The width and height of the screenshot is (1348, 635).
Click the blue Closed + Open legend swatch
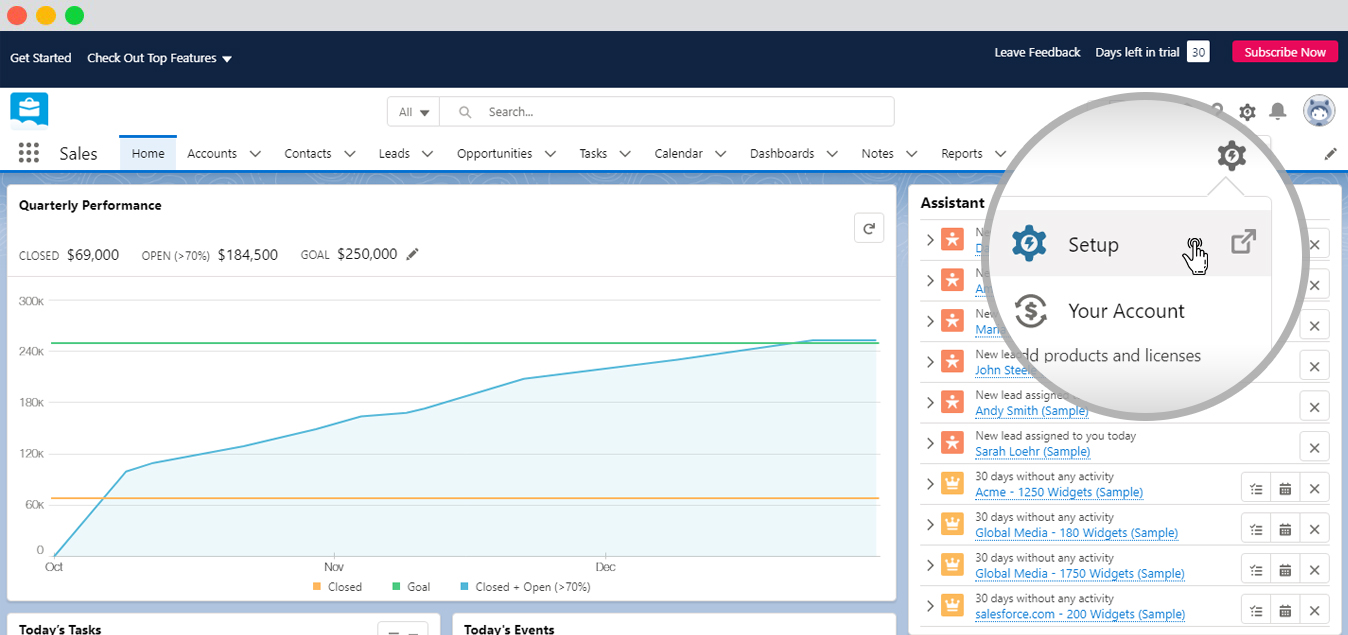tap(464, 587)
